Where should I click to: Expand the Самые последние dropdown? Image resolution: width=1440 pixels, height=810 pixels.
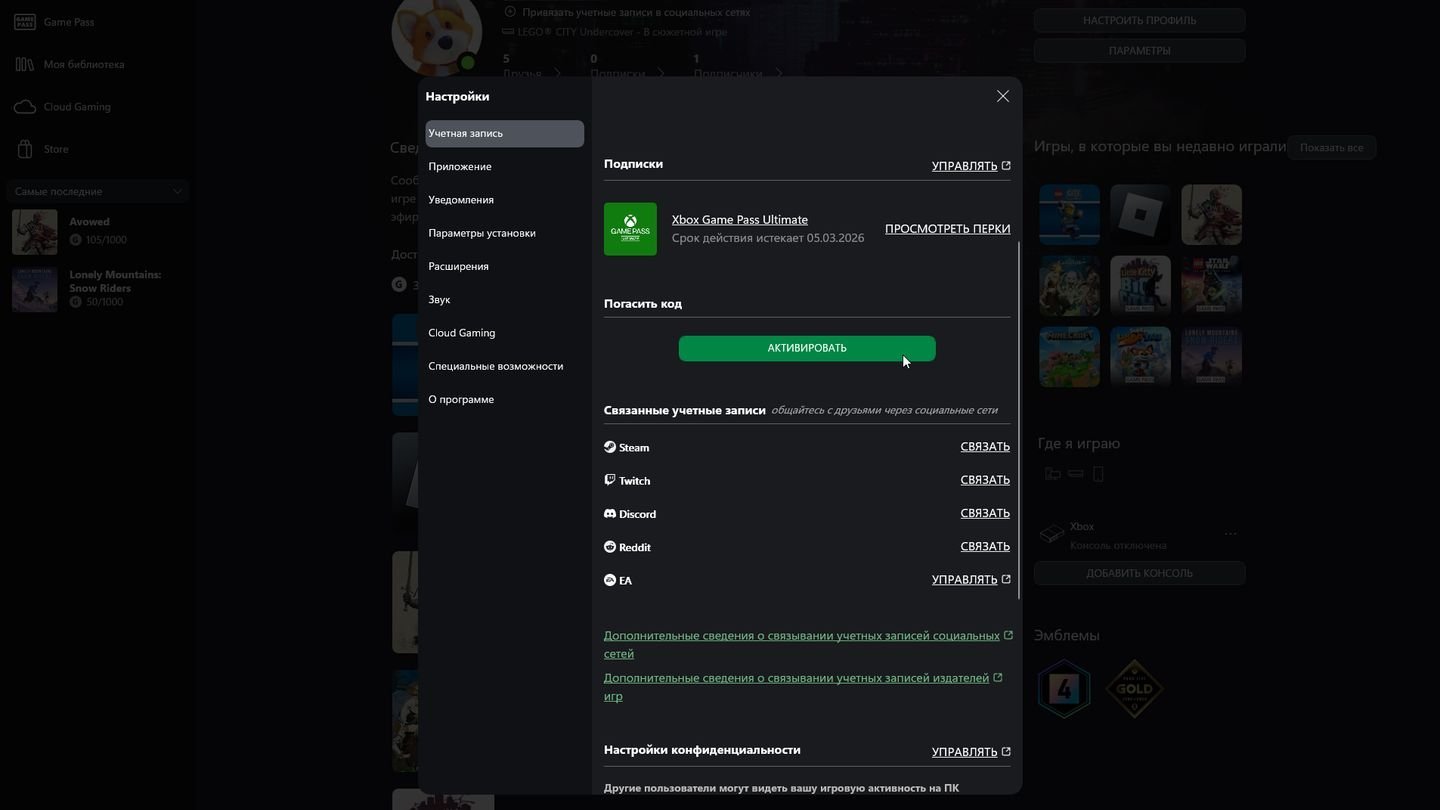tap(97, 191)
